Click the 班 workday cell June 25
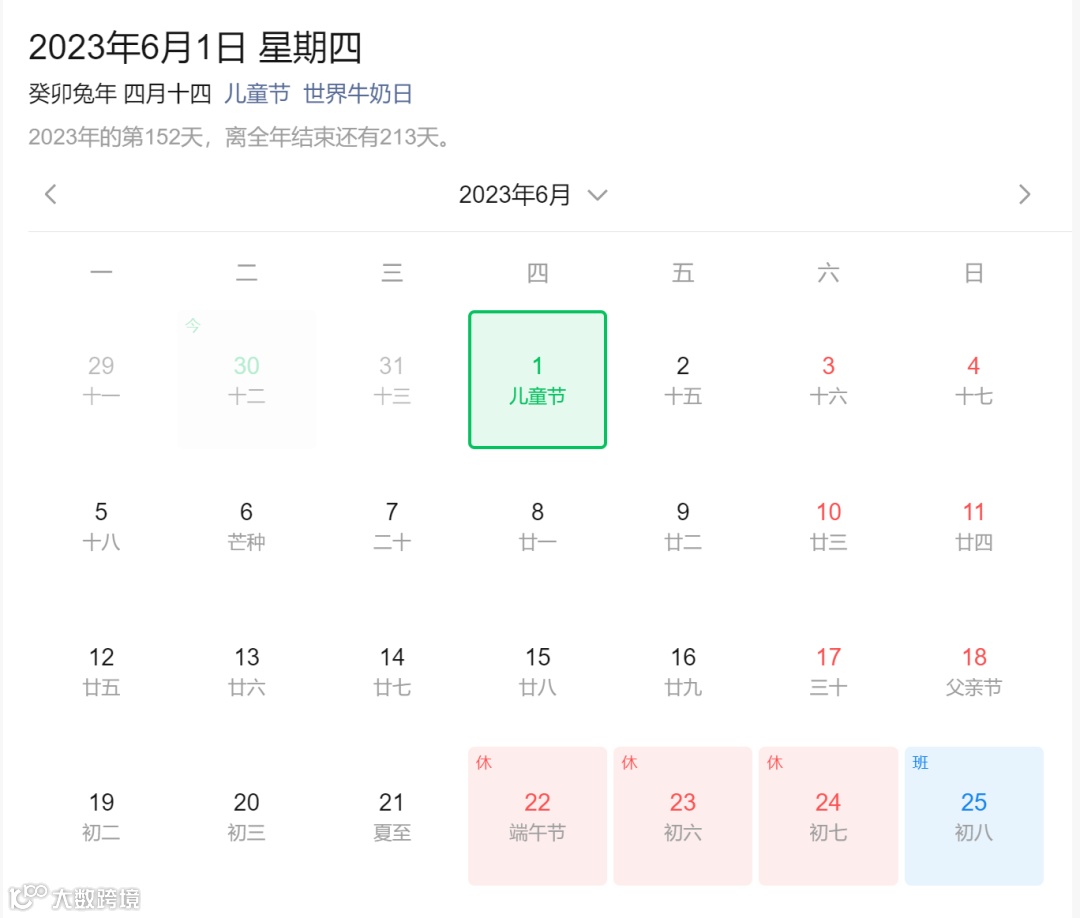Screen dimensions: 1080x918 point(974,815)
